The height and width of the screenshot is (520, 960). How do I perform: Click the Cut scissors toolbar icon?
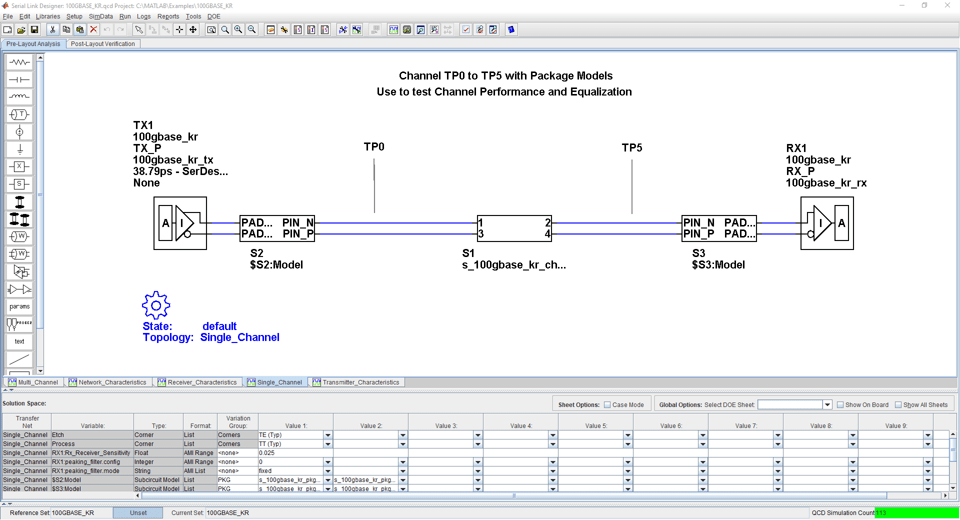(x=52, y=30)
